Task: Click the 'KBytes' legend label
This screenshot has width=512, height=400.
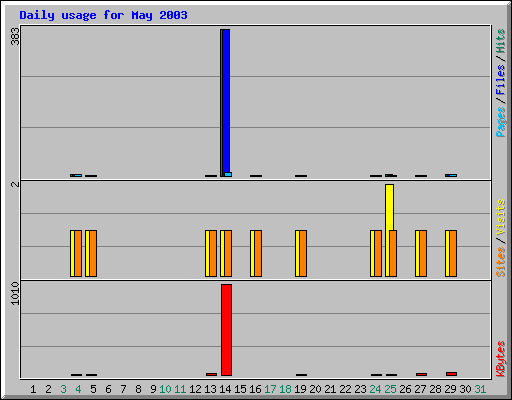Action: 500,359
